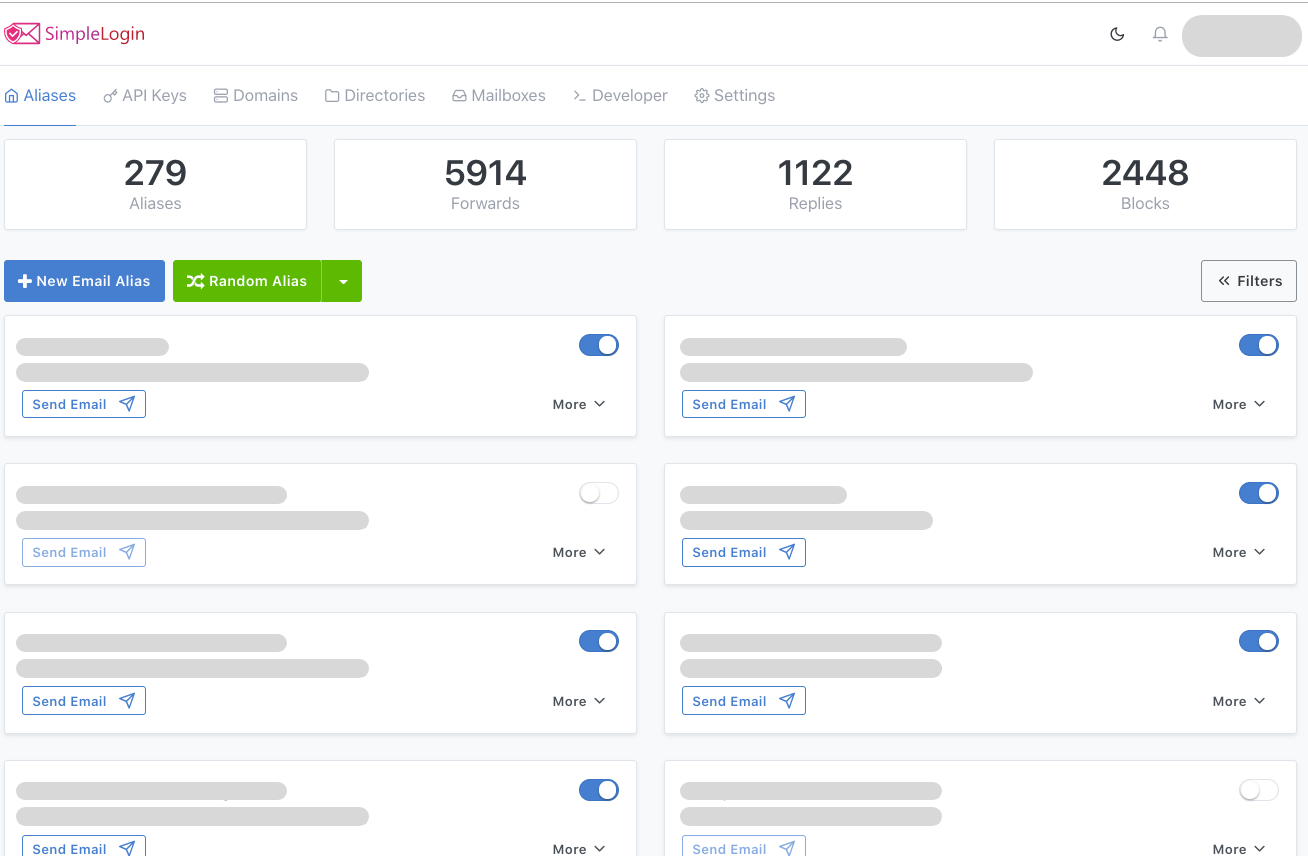1308x856 pixels.
Task: Switch to dark mode with moon icon
Action: coord(1118,34)
